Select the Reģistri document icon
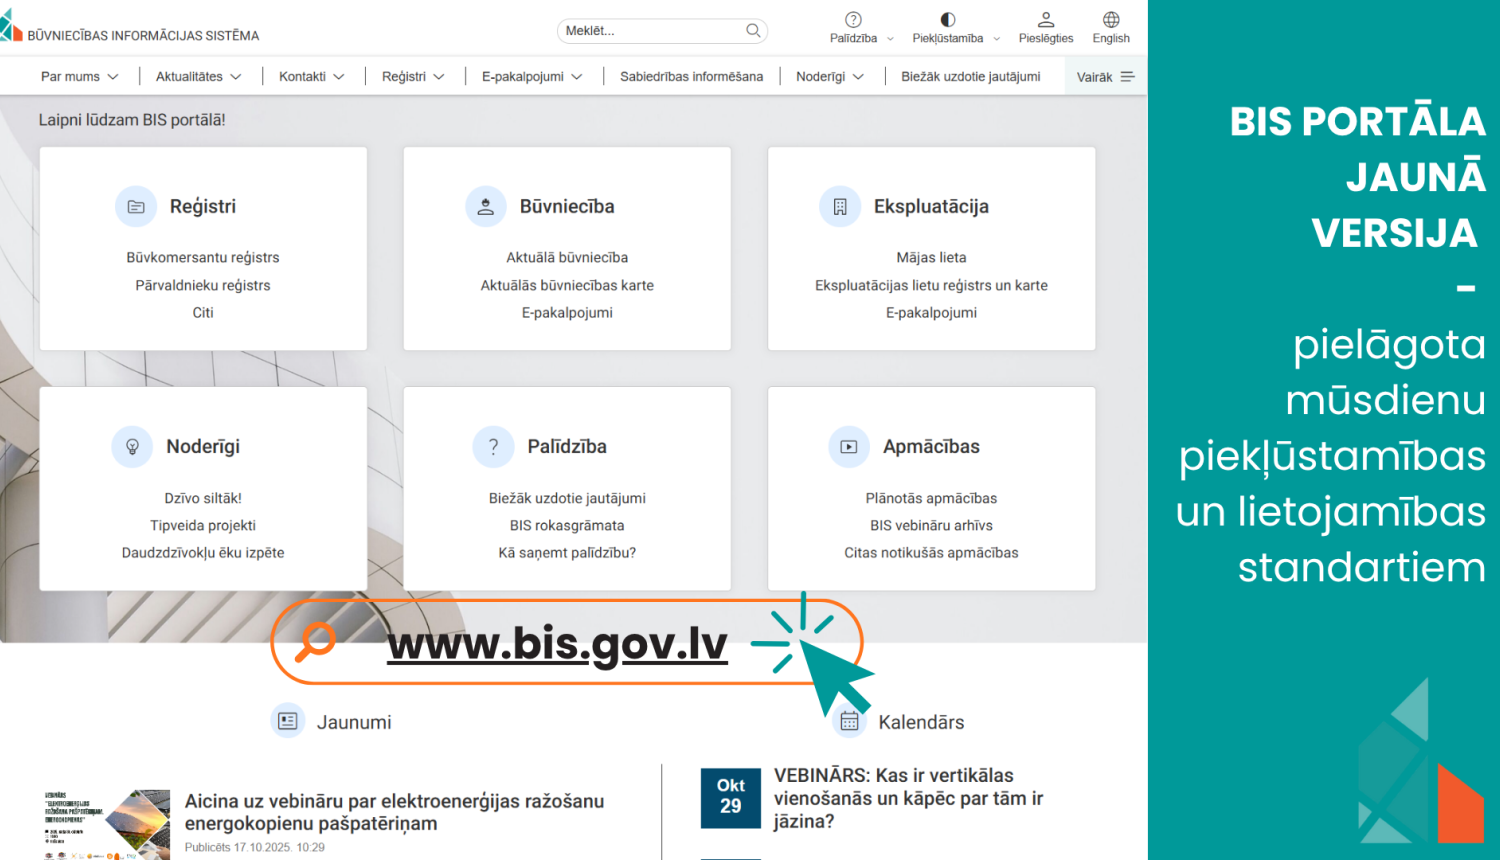 (x=136, y=206)
